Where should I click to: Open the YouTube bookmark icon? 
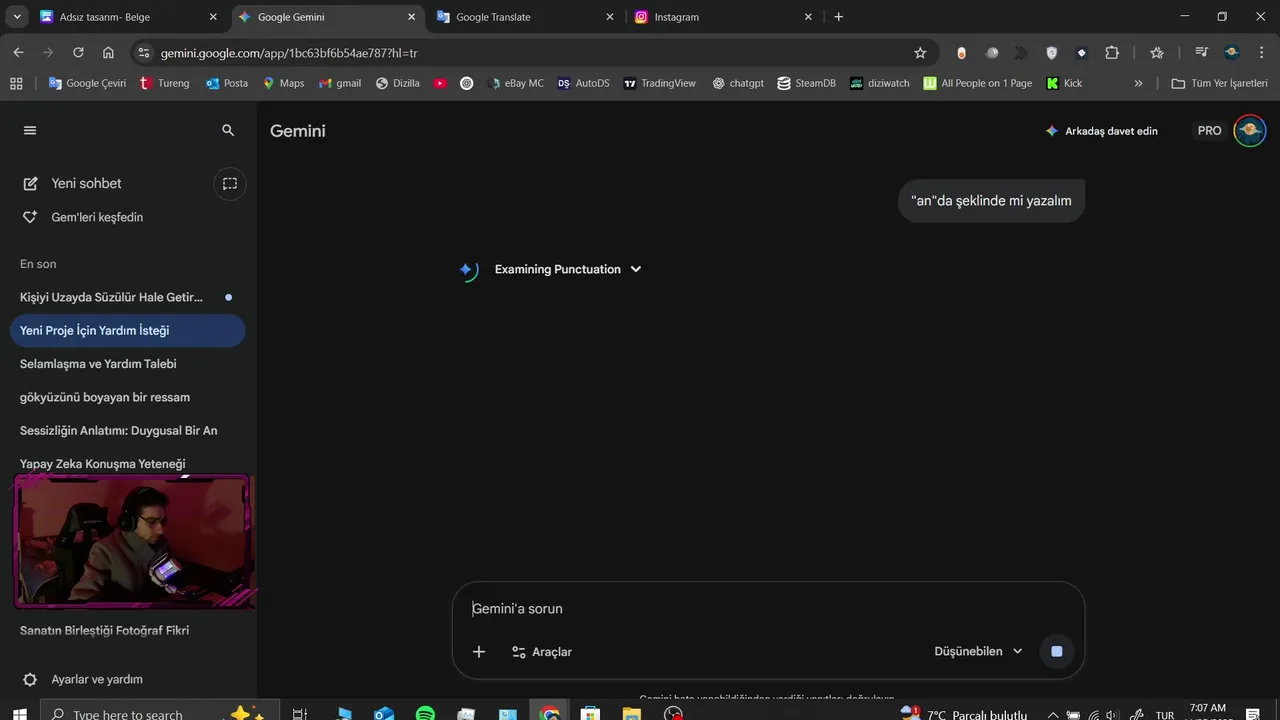(x=440, y=83)
